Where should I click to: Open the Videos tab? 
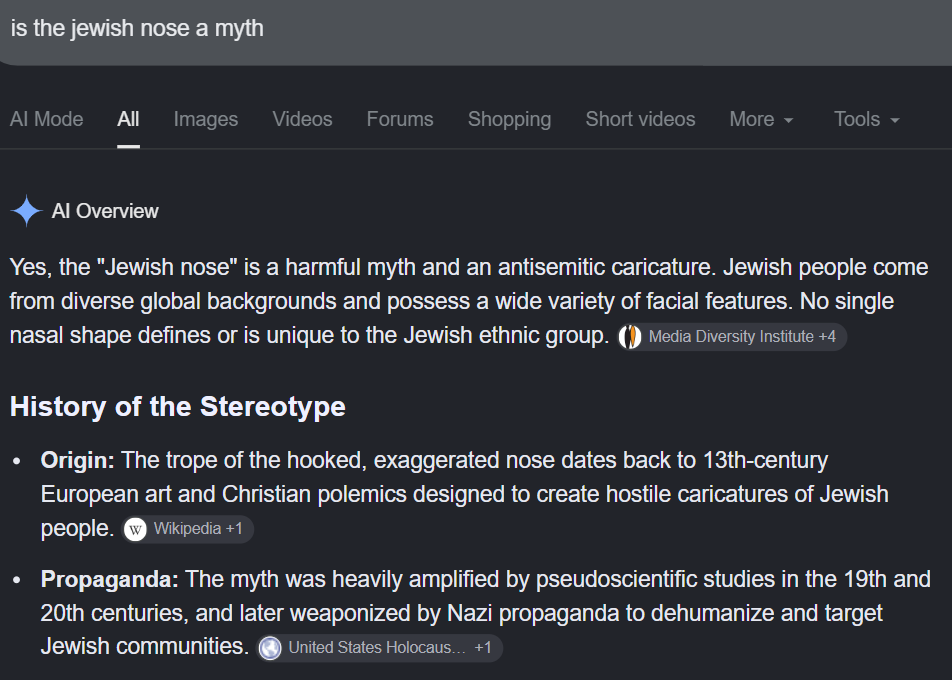point(302,119)
